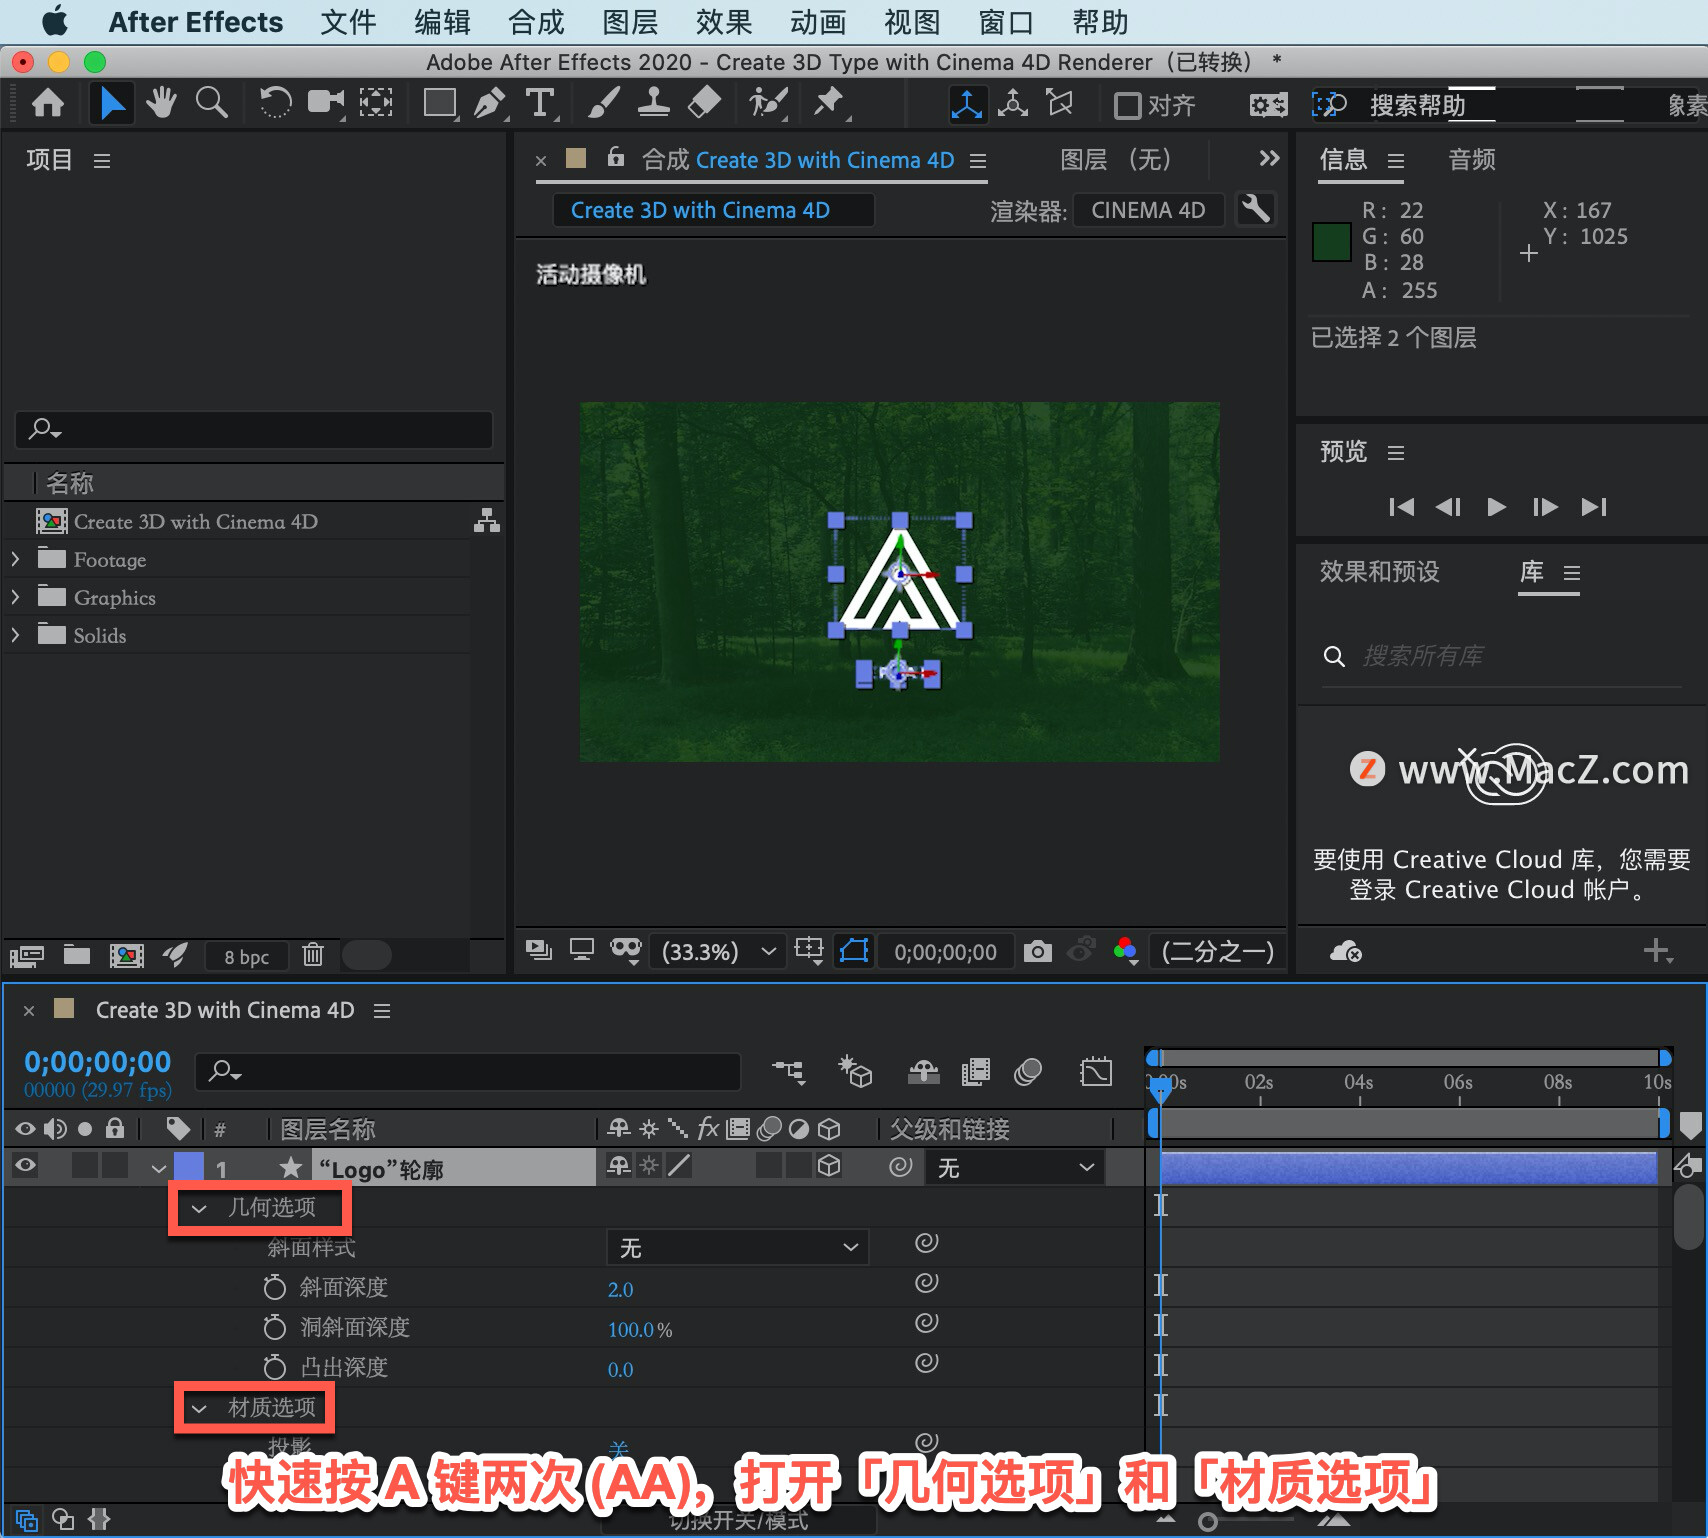Open the composition flowchart icon in timeline
Screen dimensions: 1708x1538
(789, 1072)
